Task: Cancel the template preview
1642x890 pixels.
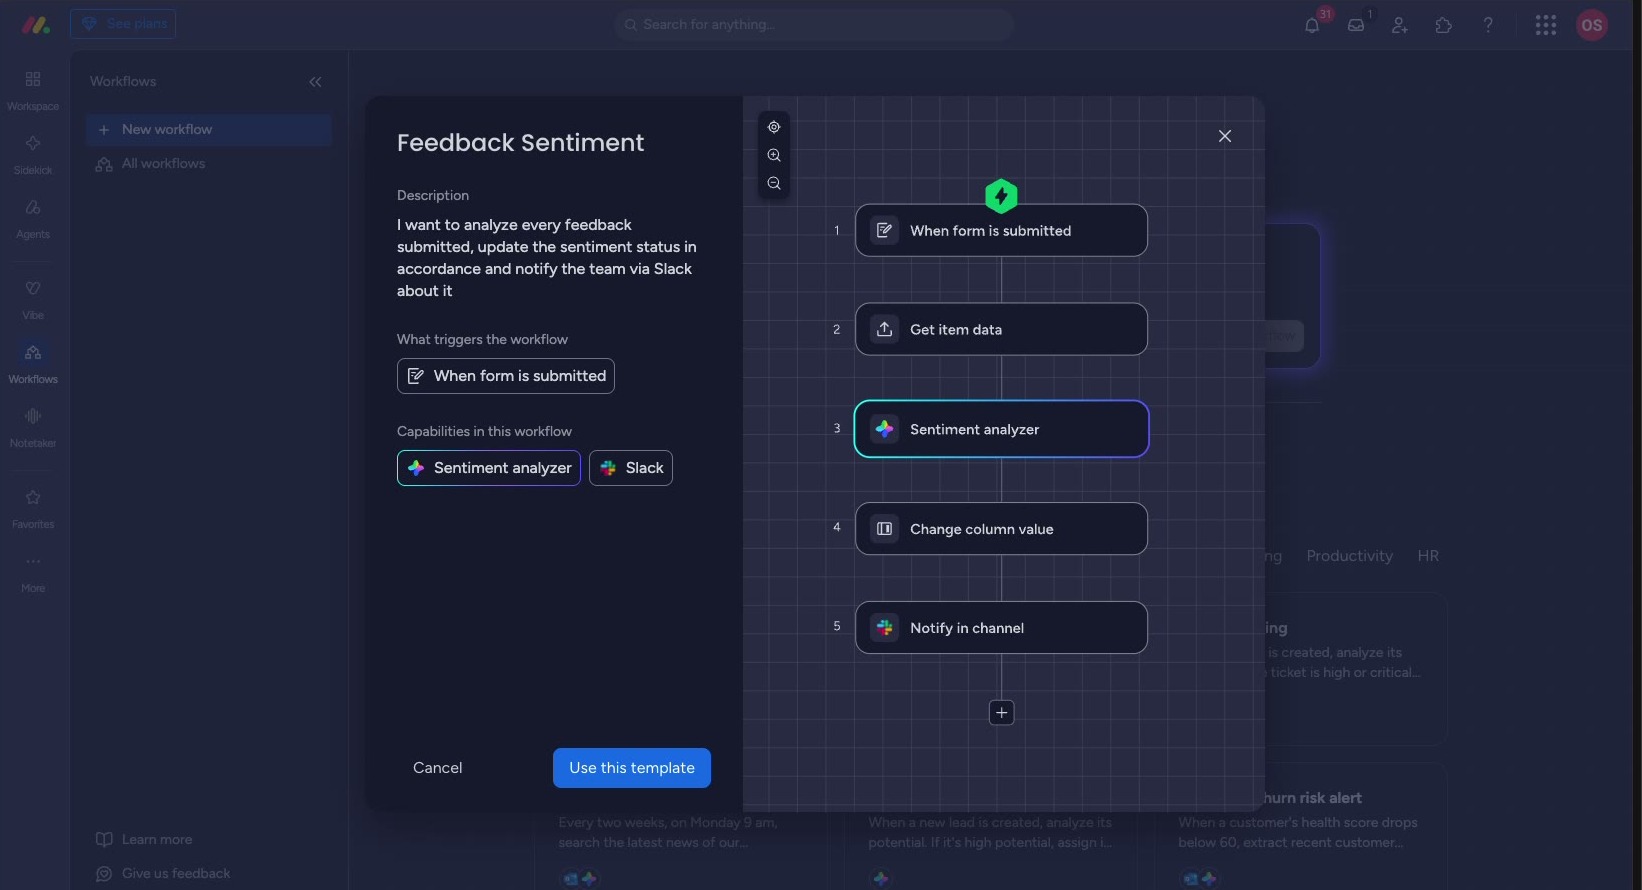Action: (438, 768)
